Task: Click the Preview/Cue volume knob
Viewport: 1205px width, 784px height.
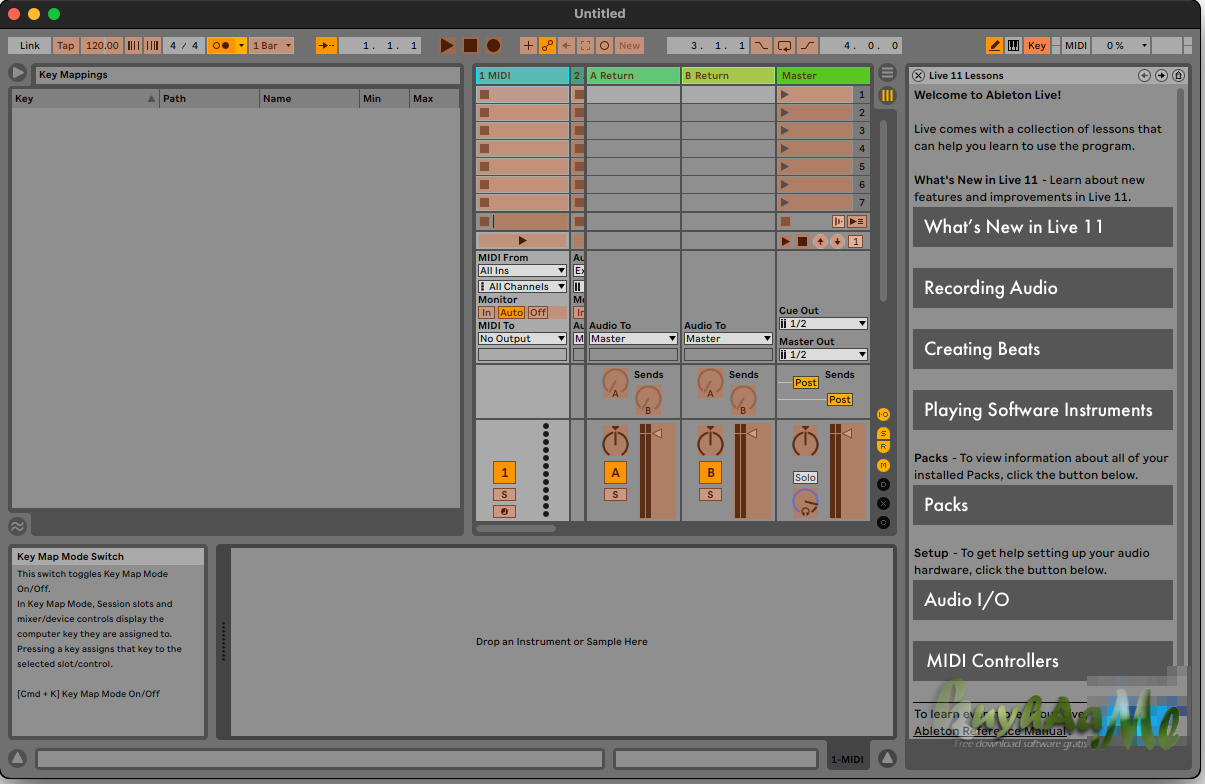Action: click(x=805, y=502)
